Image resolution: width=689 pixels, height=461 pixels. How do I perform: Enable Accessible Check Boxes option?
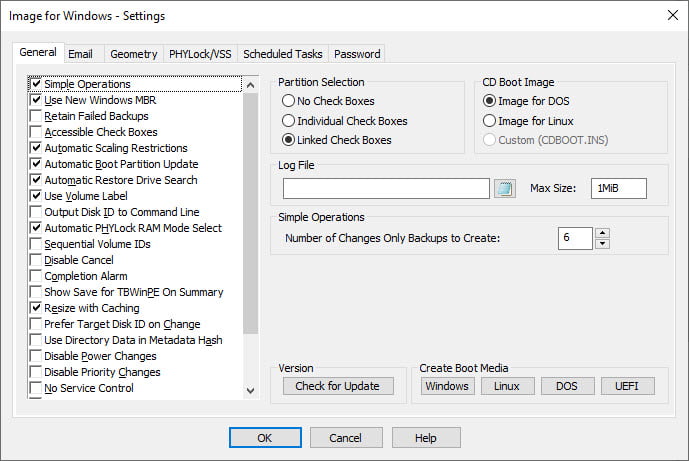pos(36,132)
